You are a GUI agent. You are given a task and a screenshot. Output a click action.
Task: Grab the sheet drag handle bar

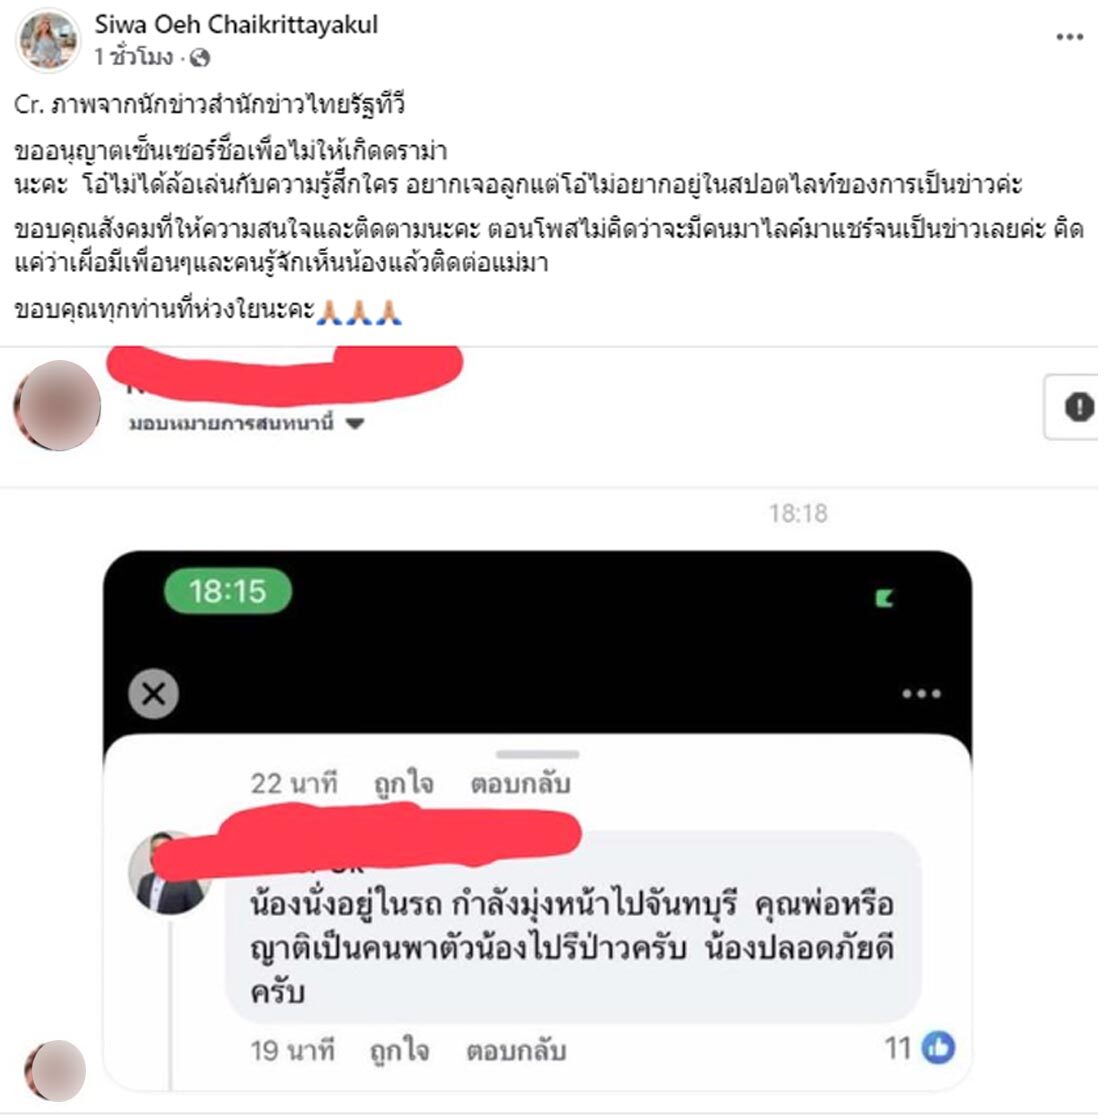point(537,754)
